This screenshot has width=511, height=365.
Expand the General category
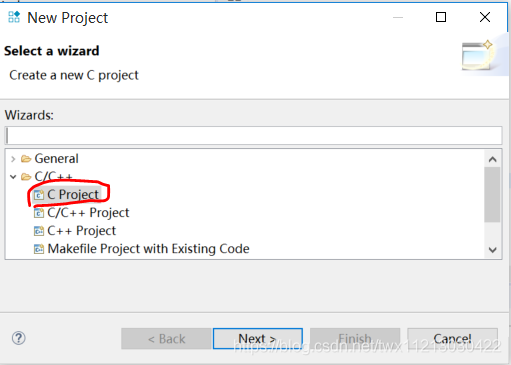point(13,159)
